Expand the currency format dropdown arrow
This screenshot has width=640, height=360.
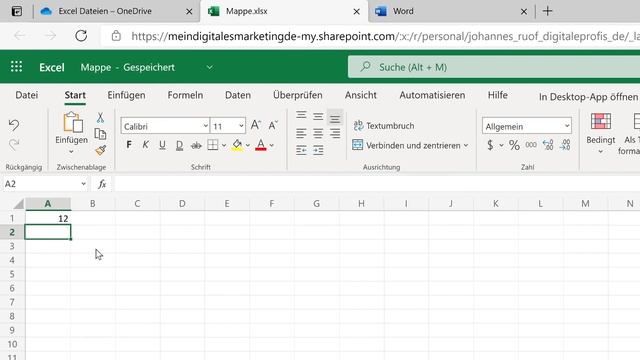tap(501, 145)
